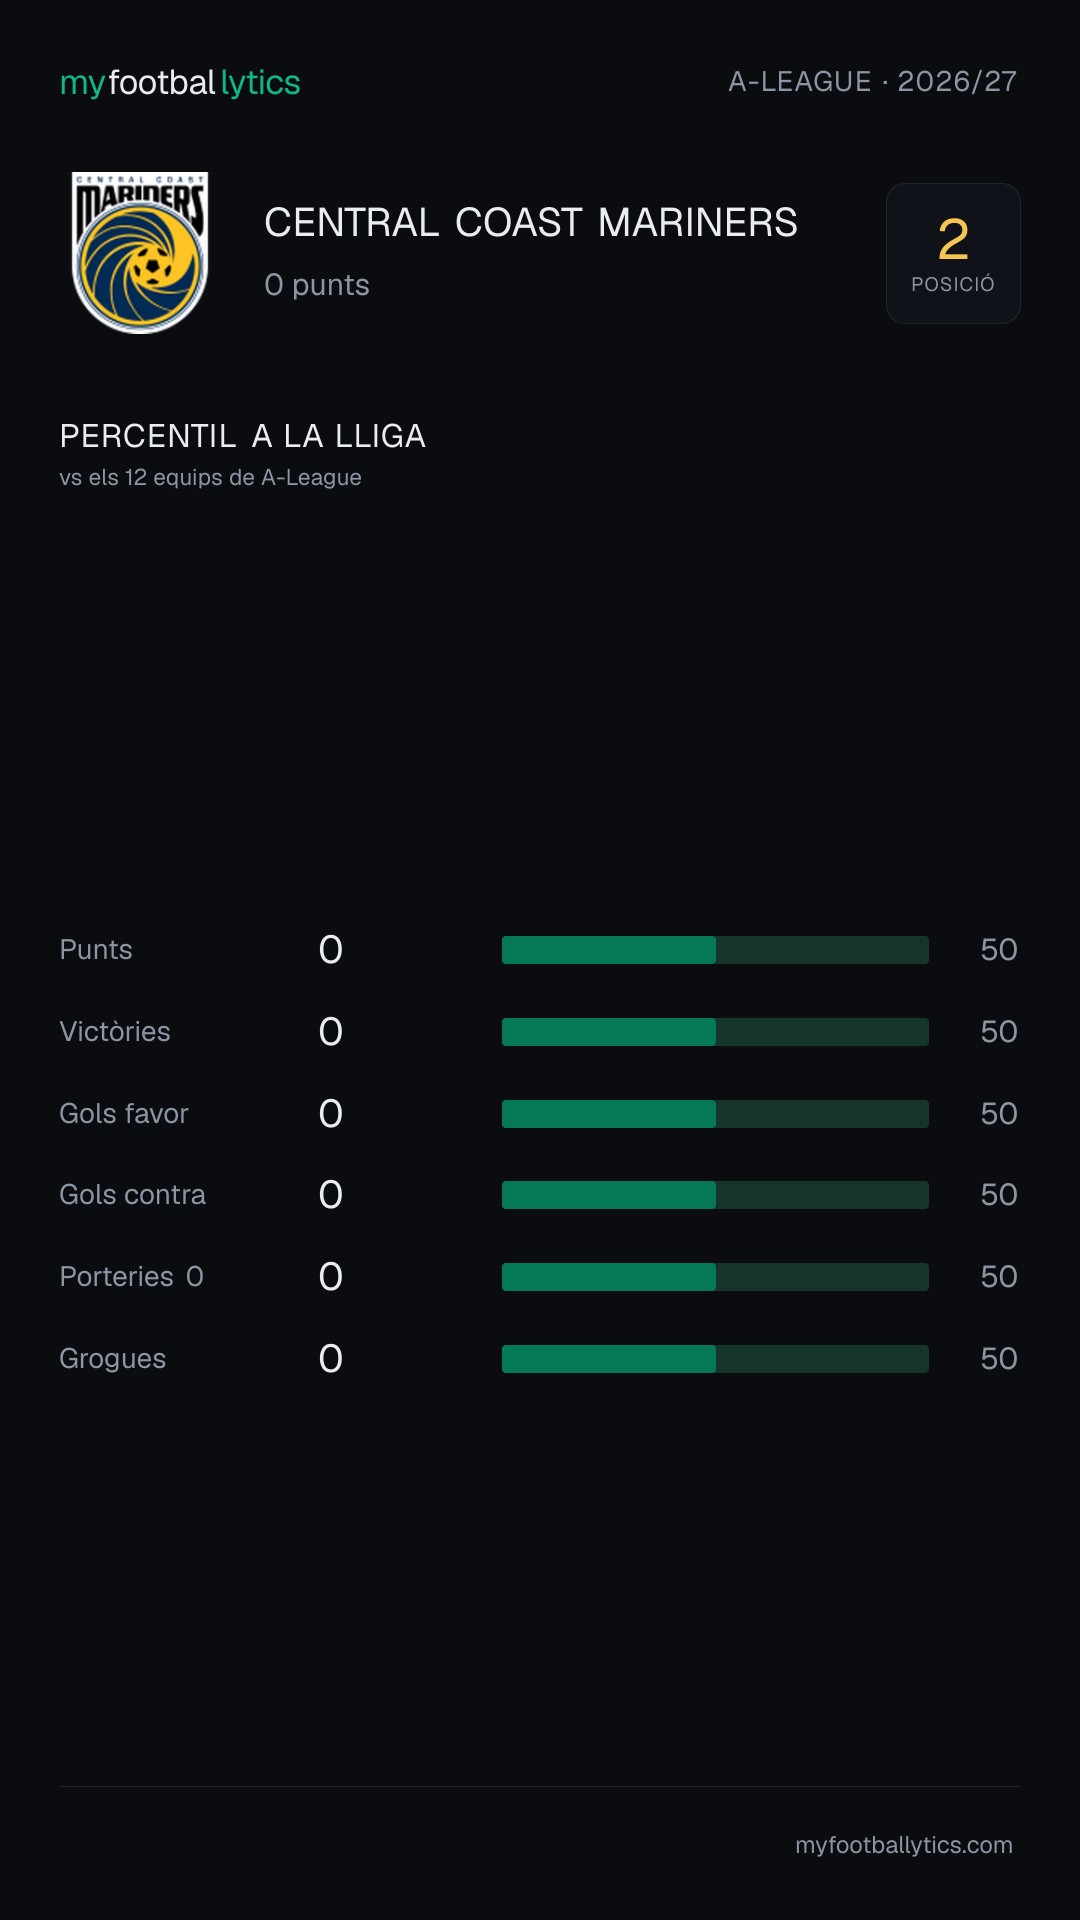Click the A-League 2026/27 season label

tap(872, 81)
